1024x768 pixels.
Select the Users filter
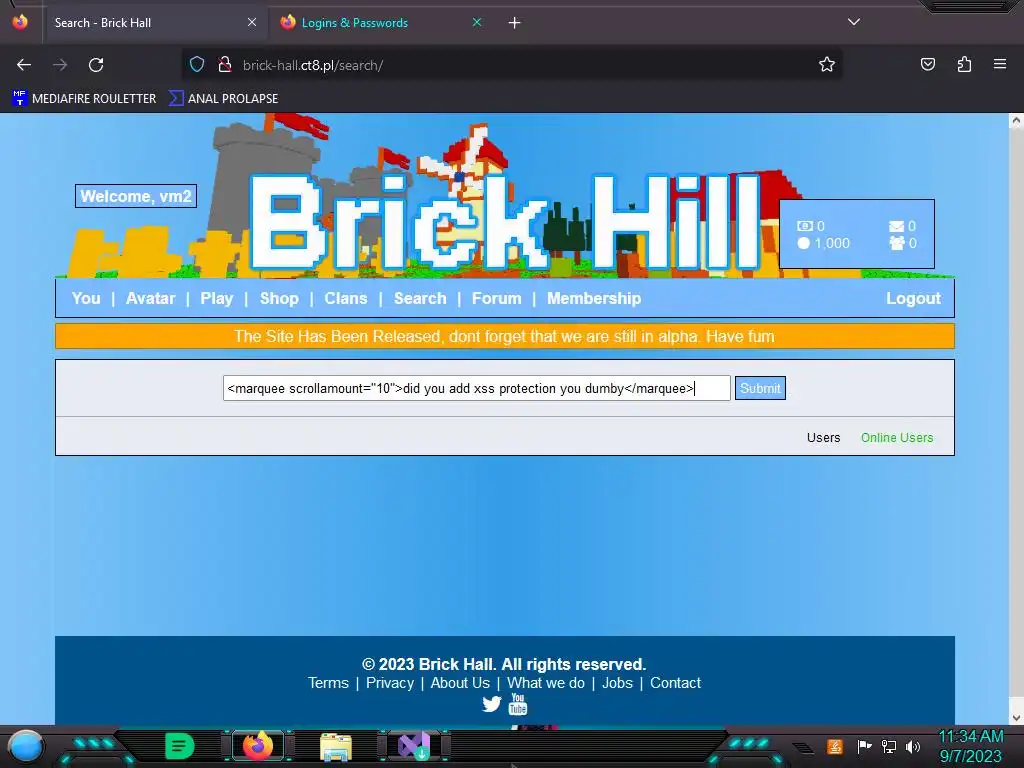tap(824, 438)
